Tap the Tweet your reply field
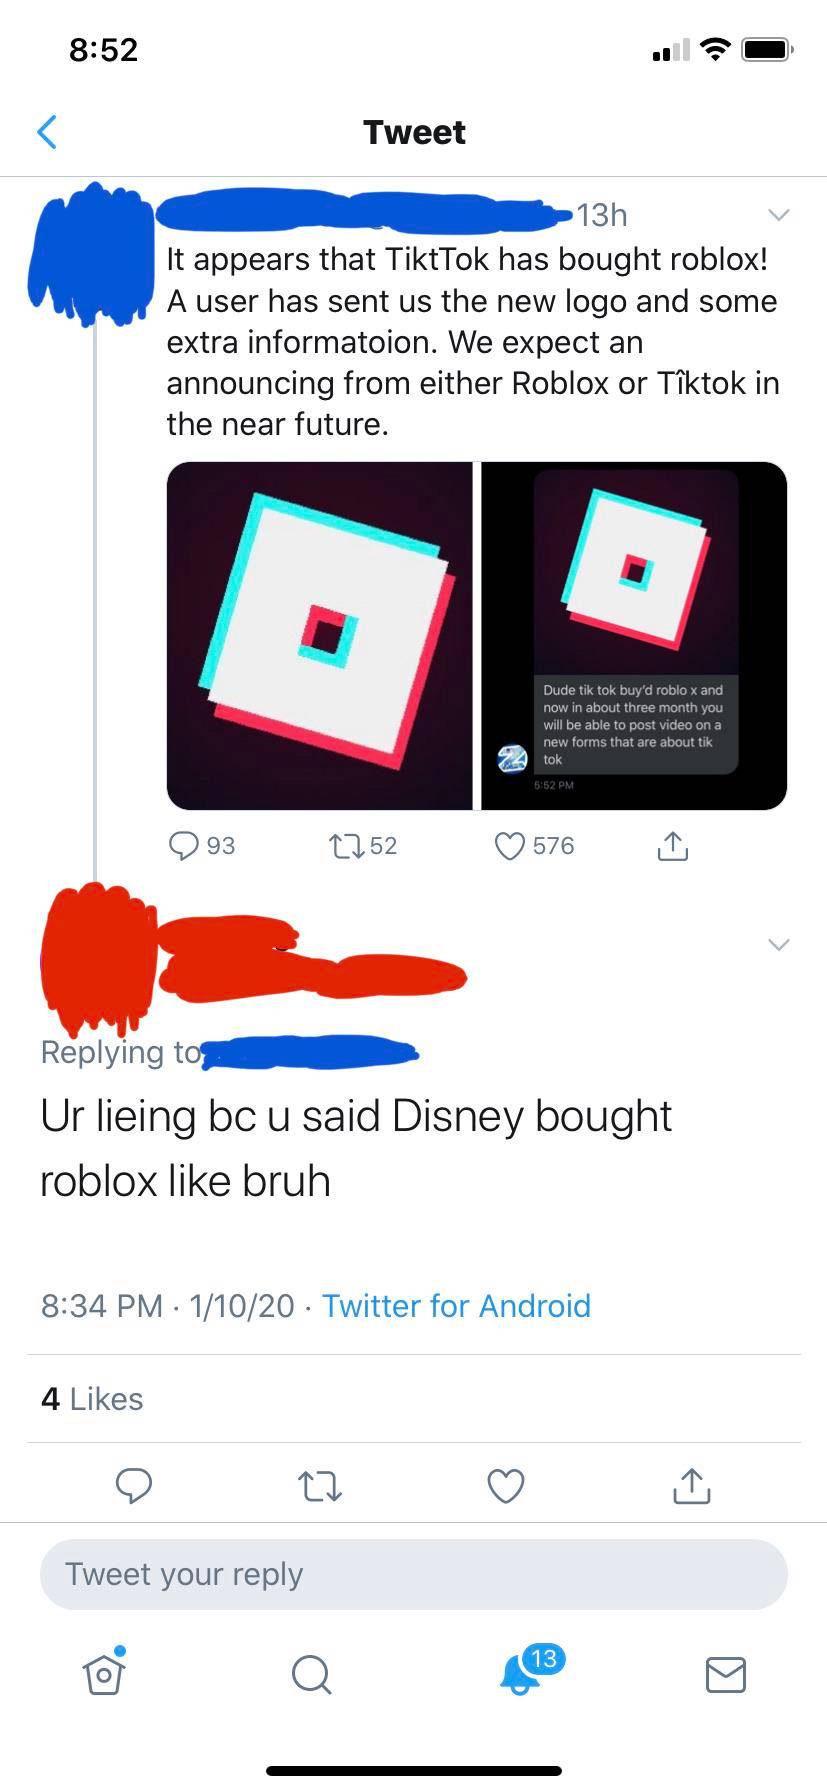This screenshot has width=827, height=1789. [414, 1574]
